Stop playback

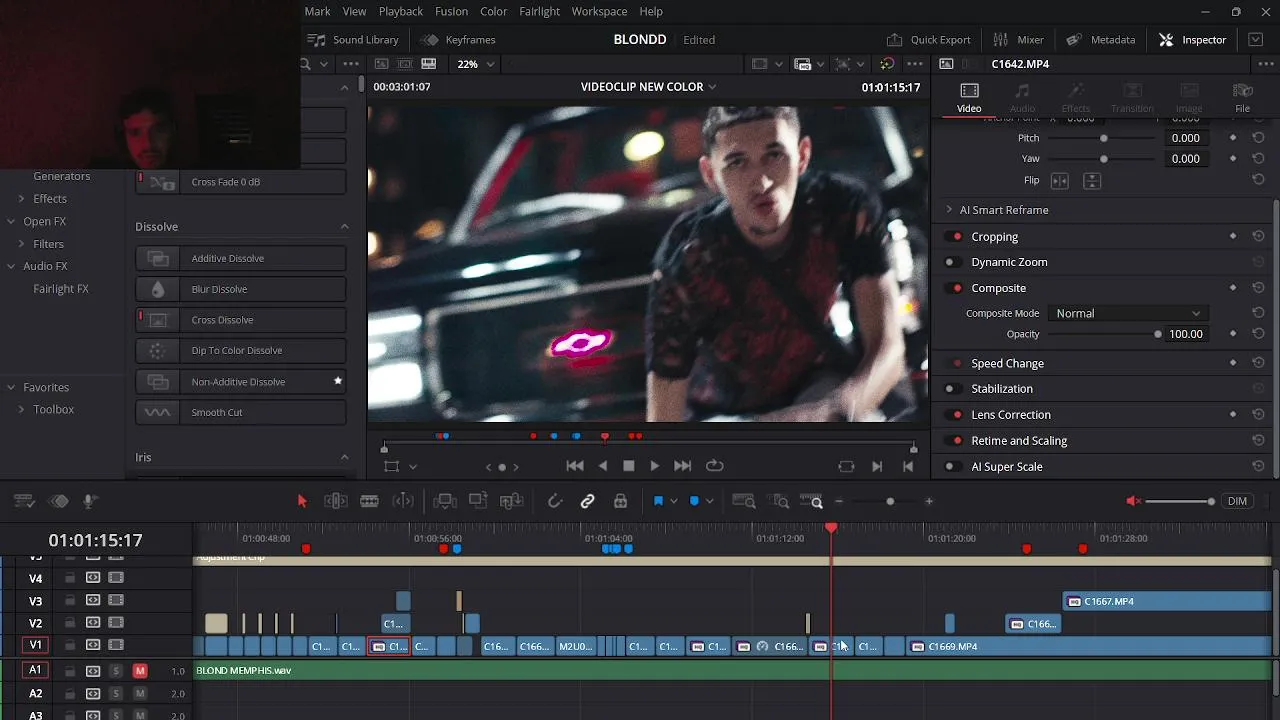[629, 466]
